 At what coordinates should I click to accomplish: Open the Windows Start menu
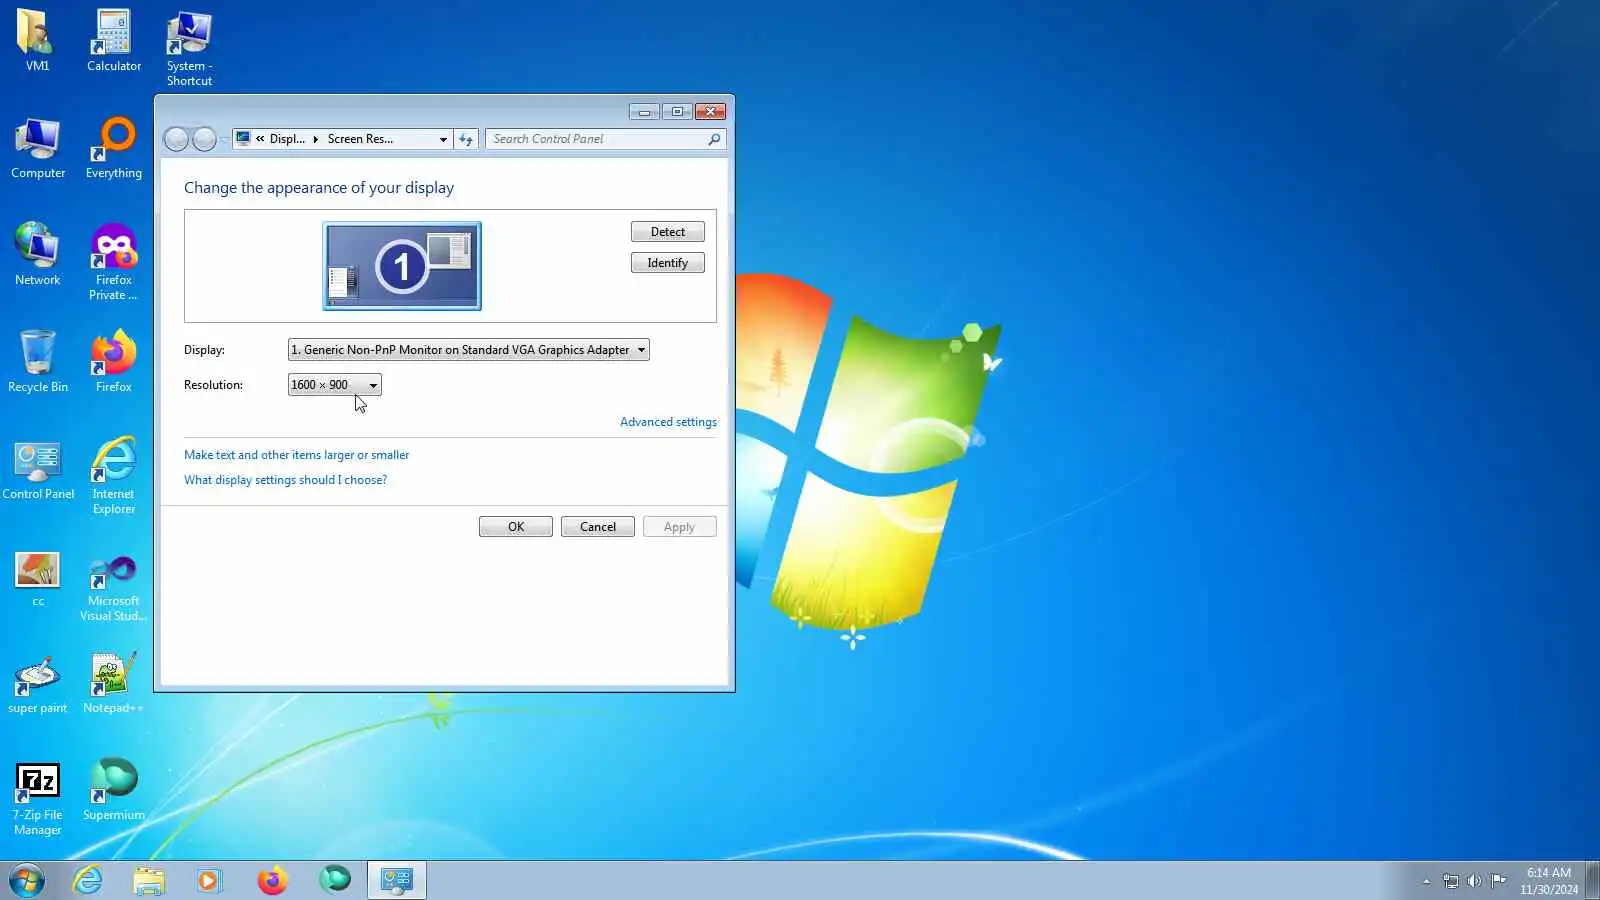click(27, 881)
